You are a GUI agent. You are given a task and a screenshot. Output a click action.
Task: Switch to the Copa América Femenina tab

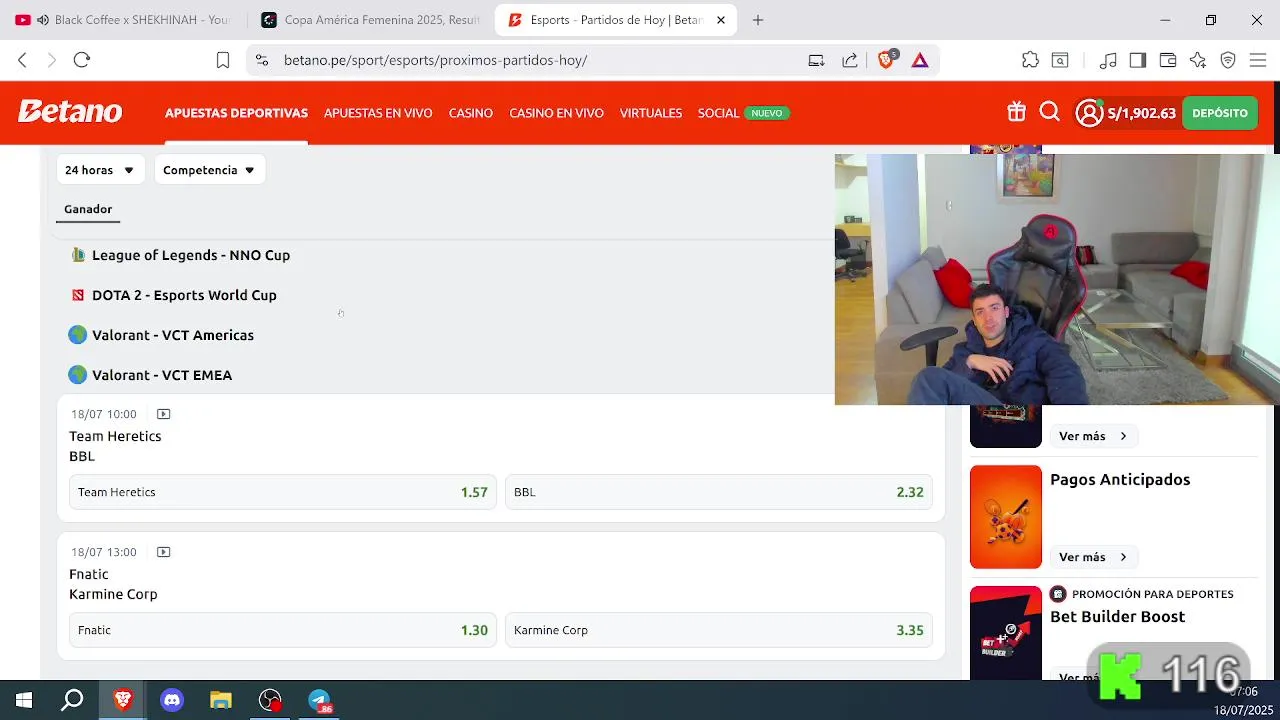370,20
